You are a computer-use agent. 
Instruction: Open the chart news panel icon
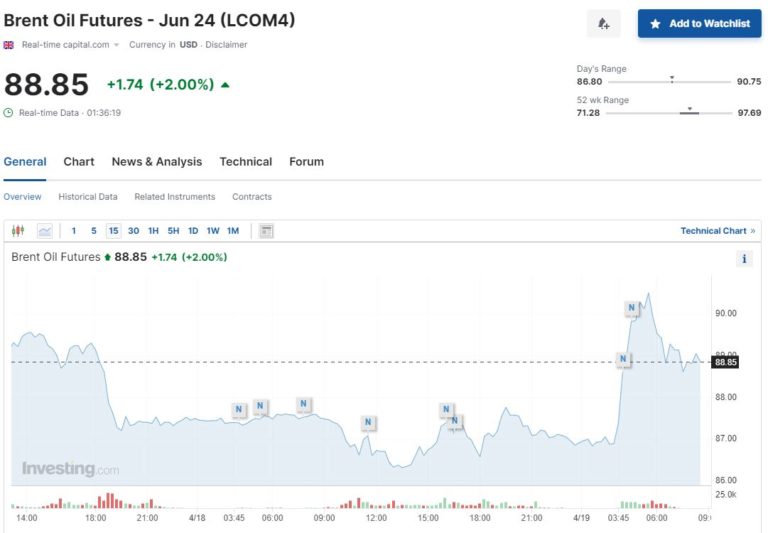click(266, 231)
